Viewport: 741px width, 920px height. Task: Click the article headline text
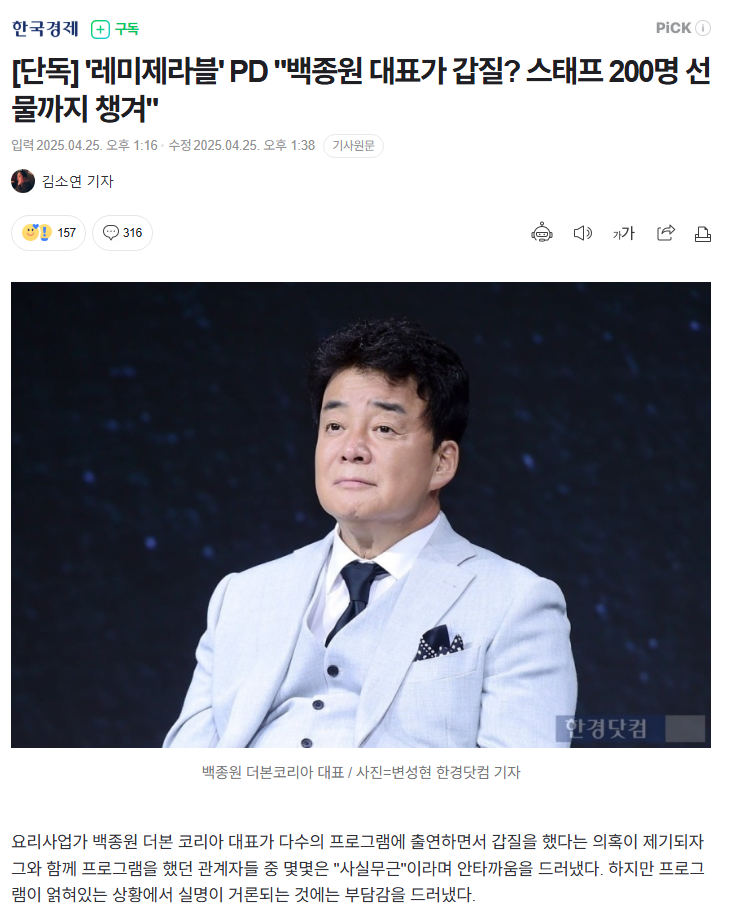click(361, 89)
